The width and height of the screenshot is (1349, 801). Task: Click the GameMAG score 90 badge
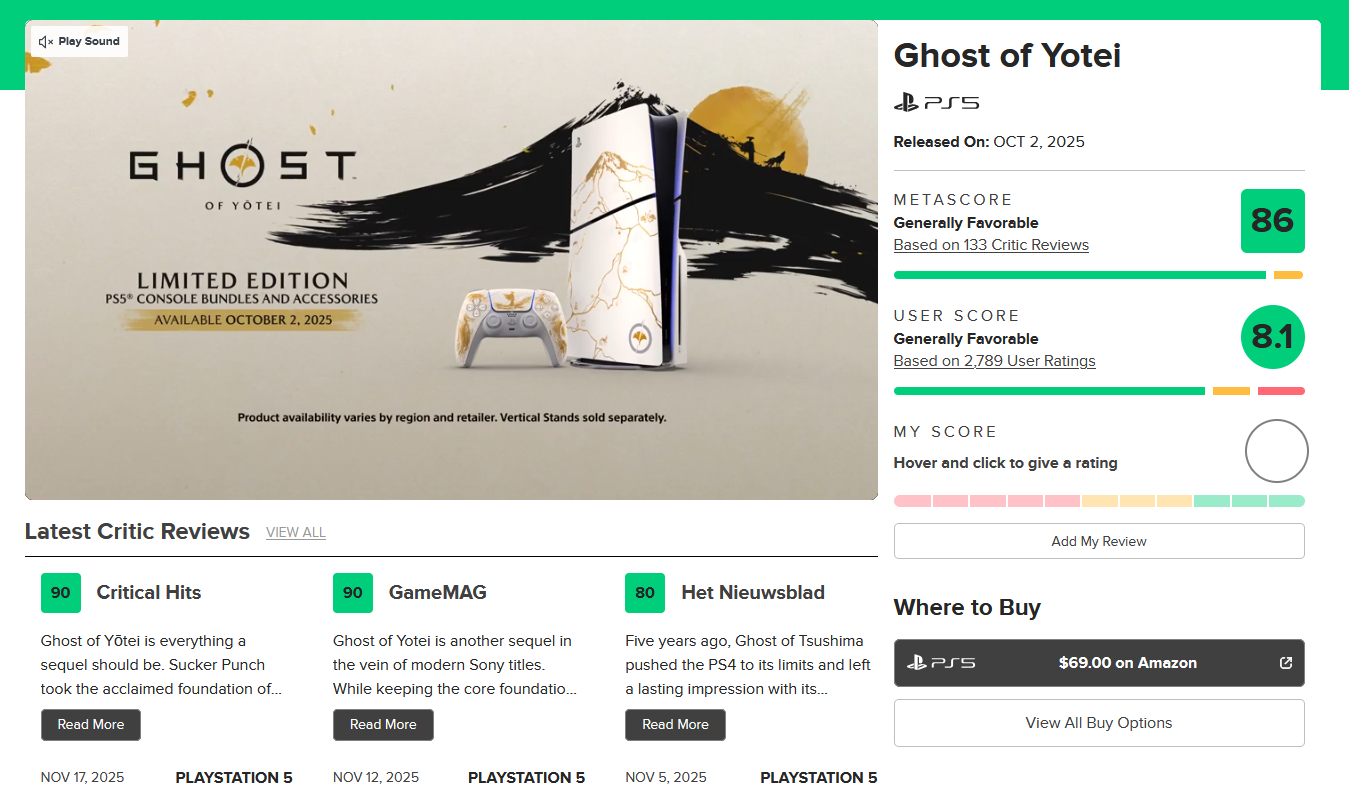point(353,593)
